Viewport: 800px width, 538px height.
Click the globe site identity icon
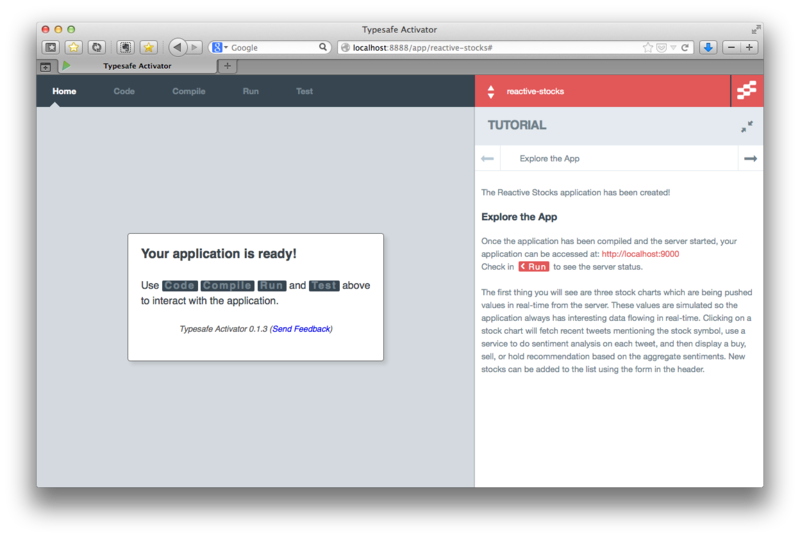(x=345, y=47)
